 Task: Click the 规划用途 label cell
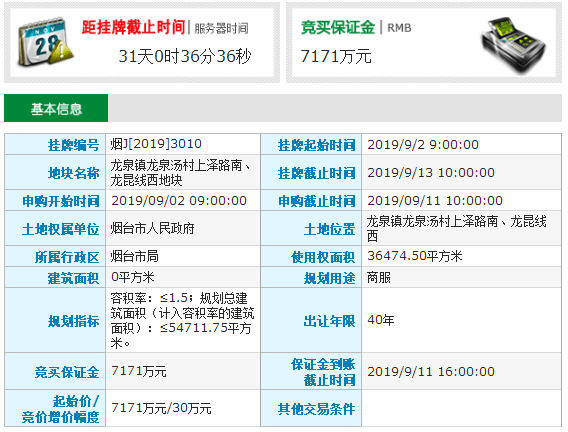pyautogui.click(x=311, y=277)
